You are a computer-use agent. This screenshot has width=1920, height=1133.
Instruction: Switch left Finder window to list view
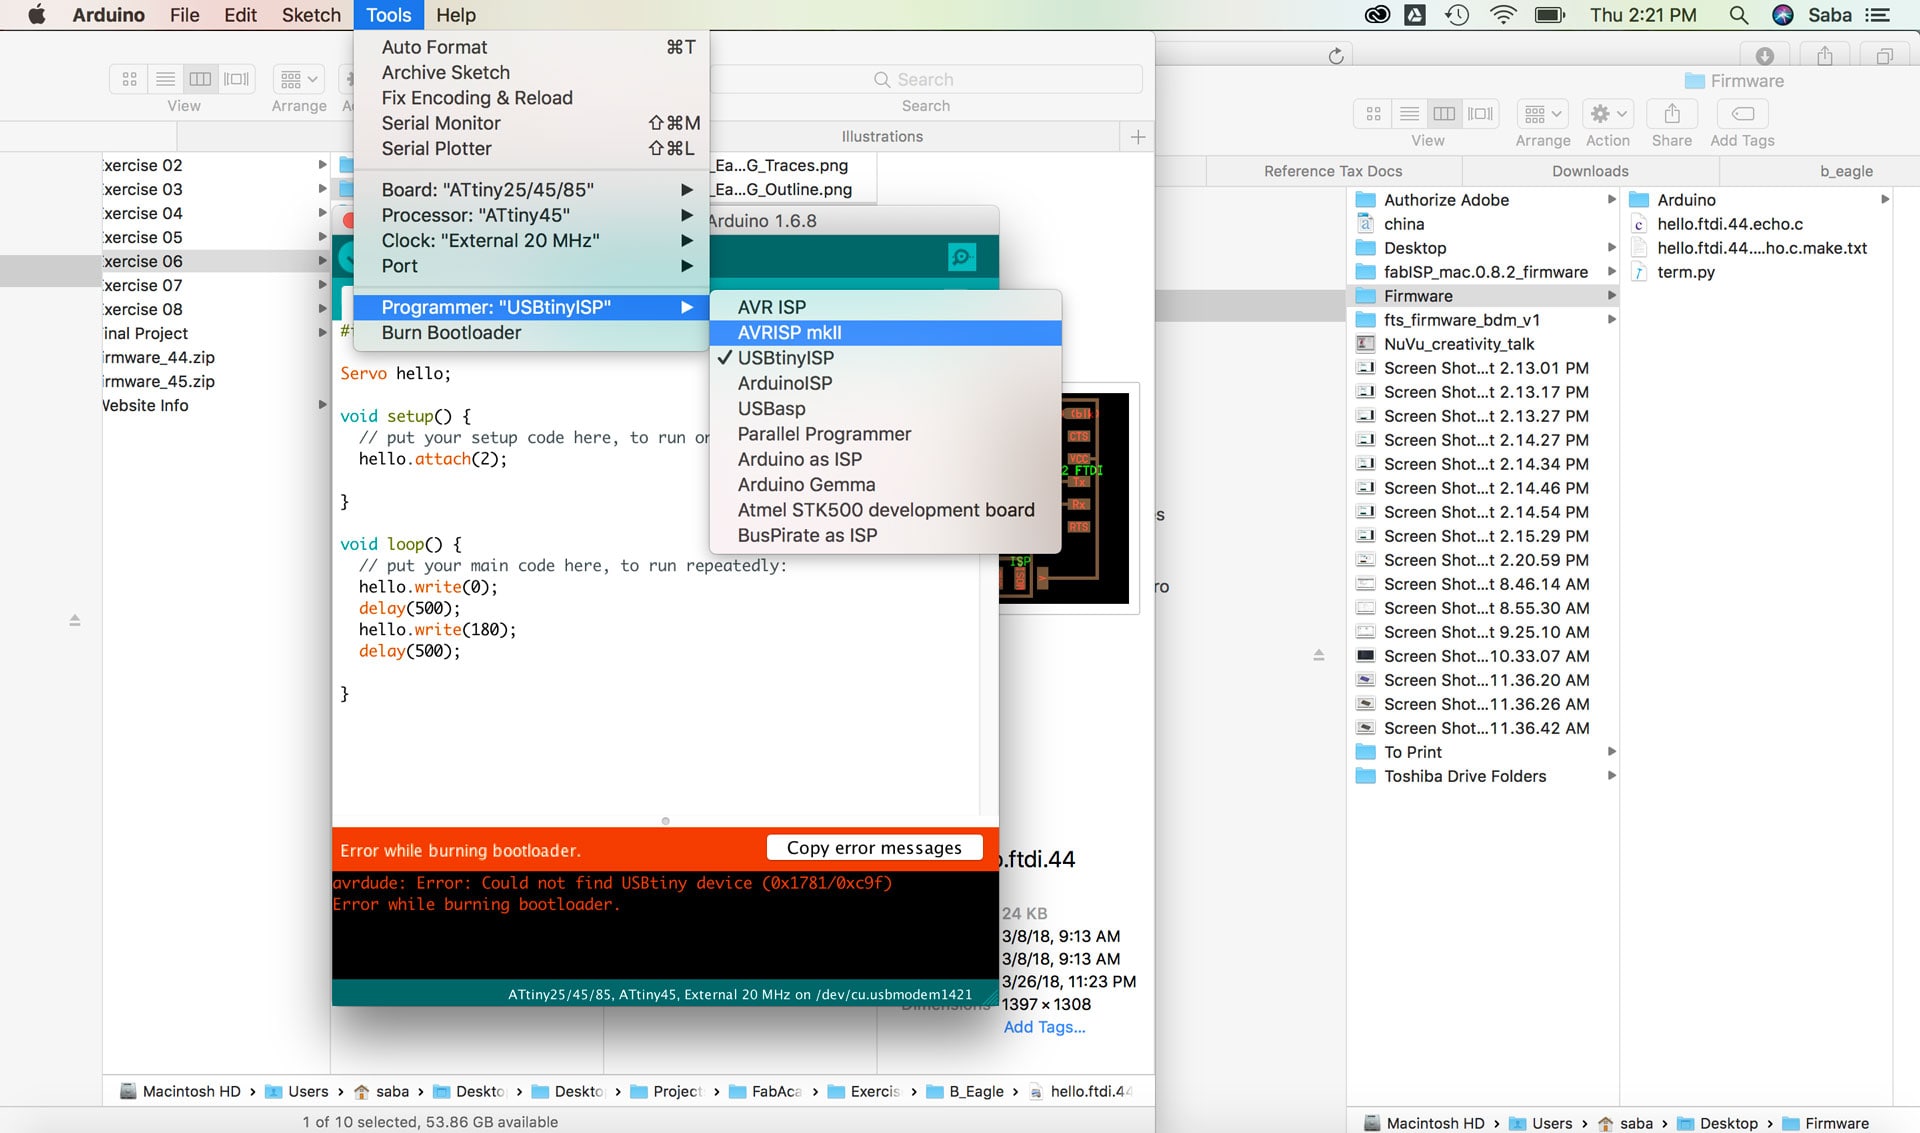click(x=165, y=79)
